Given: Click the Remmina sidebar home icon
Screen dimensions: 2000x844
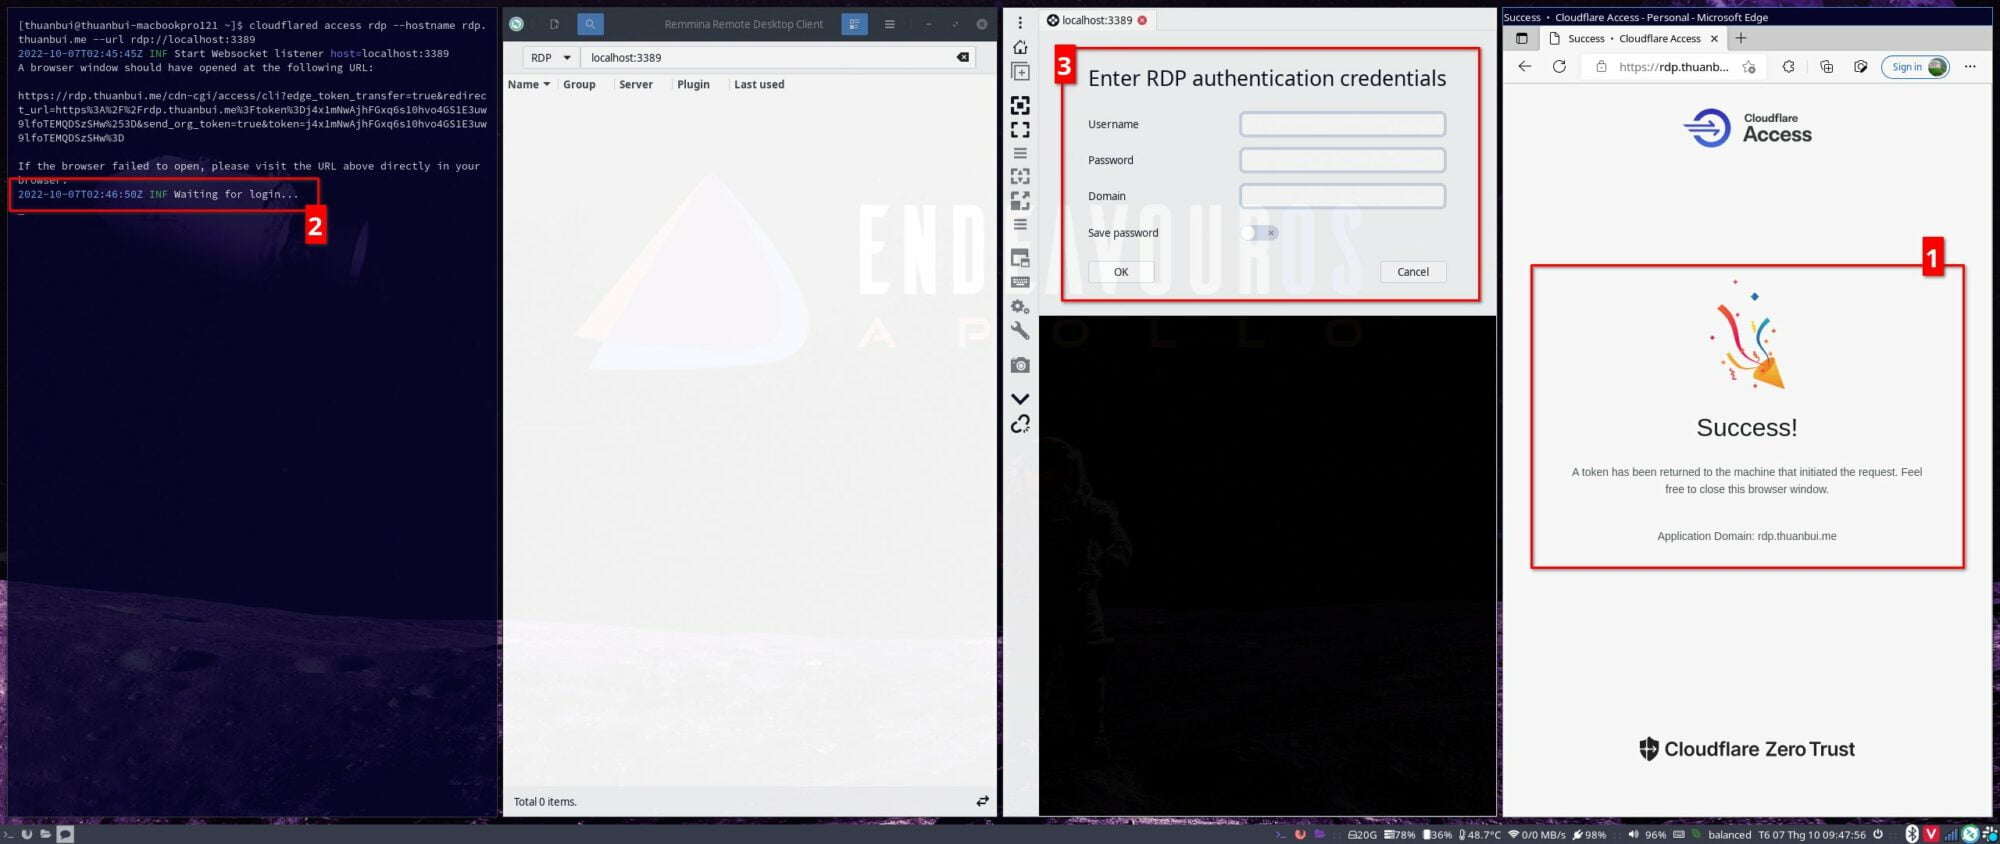Looking at the screenshot, I should (1020, 47).
